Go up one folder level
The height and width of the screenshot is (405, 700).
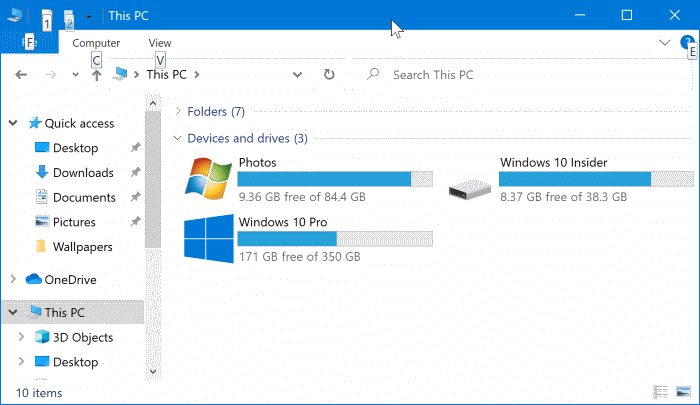point(96,75)
